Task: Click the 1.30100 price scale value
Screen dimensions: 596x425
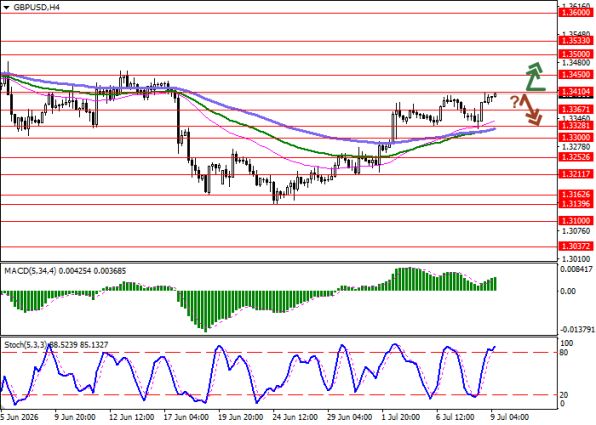Action: (577, 259)
